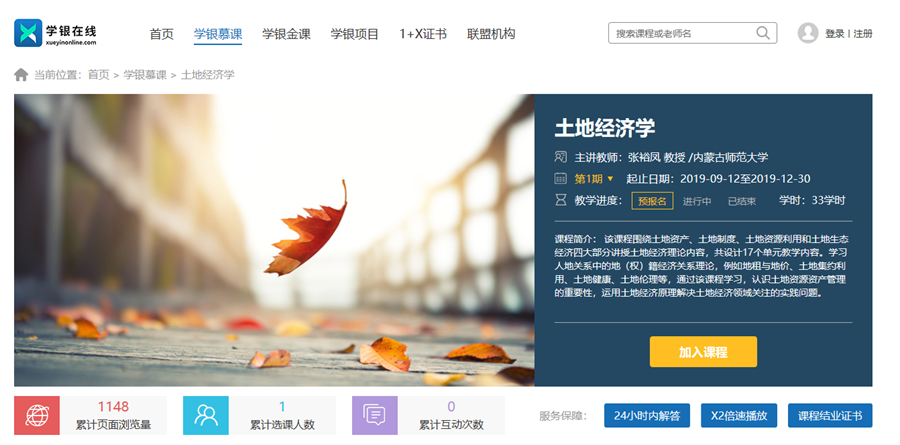Click the 课程简介 description paragraph

(701, 266)
